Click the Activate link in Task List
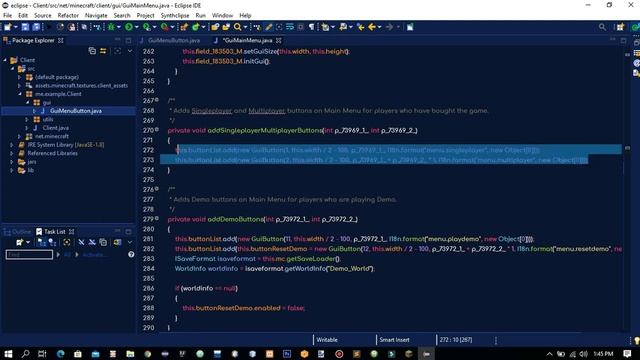Image resolution: width=640 pixels, height=360 pixels. pyautogui.click(x=93, y=255)
